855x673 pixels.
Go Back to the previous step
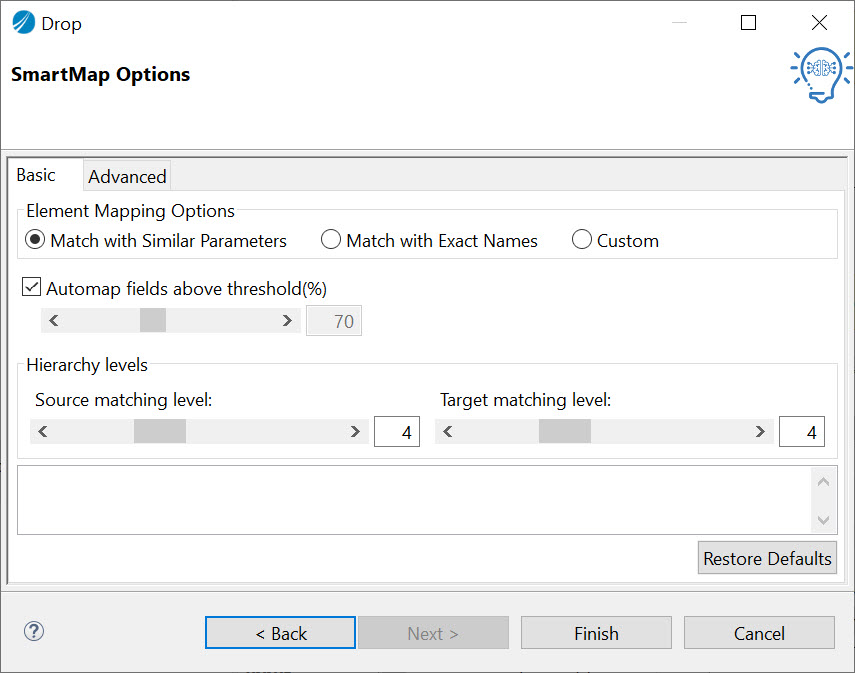coord(280,633)
